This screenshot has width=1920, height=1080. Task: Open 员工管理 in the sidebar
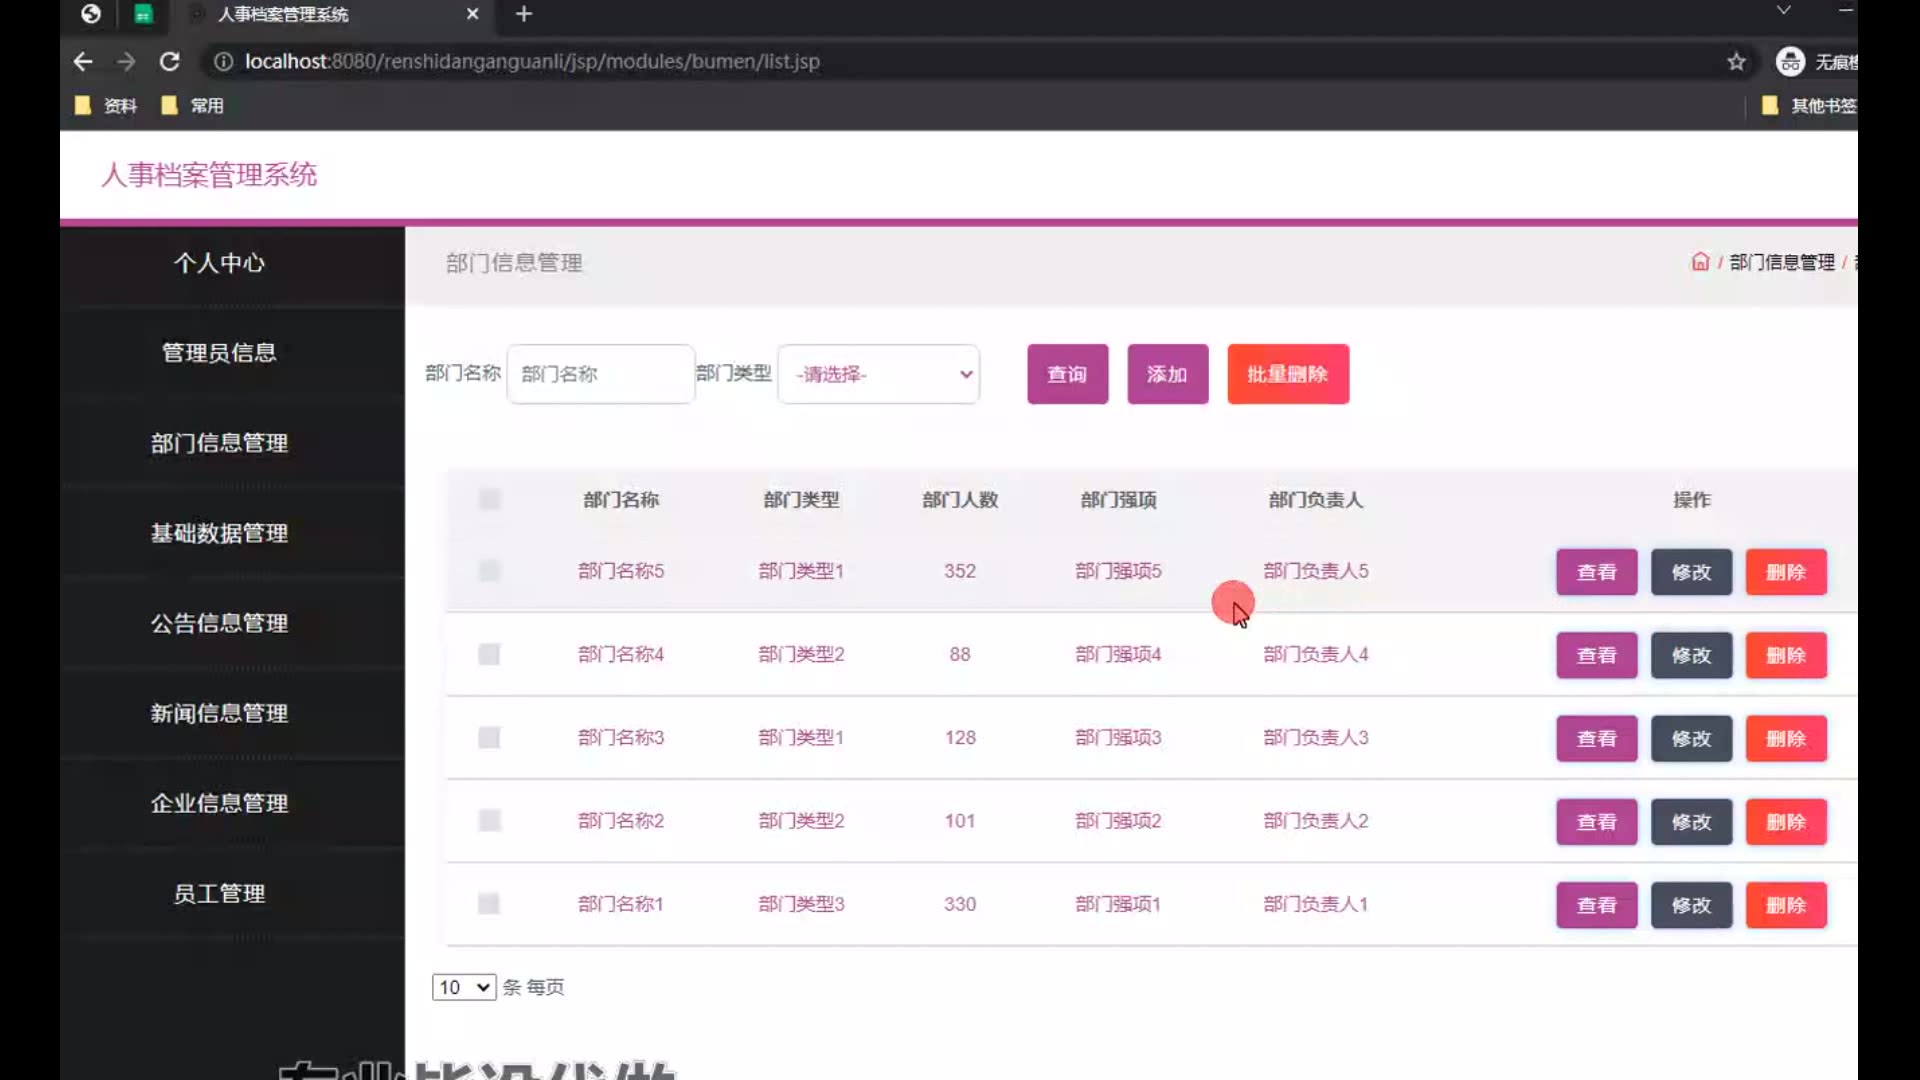pos(219,893)
